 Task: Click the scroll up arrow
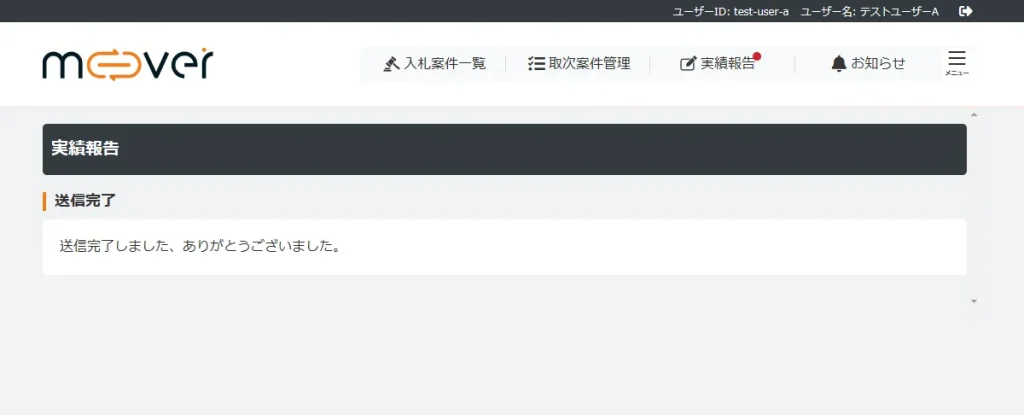[974, 115]
